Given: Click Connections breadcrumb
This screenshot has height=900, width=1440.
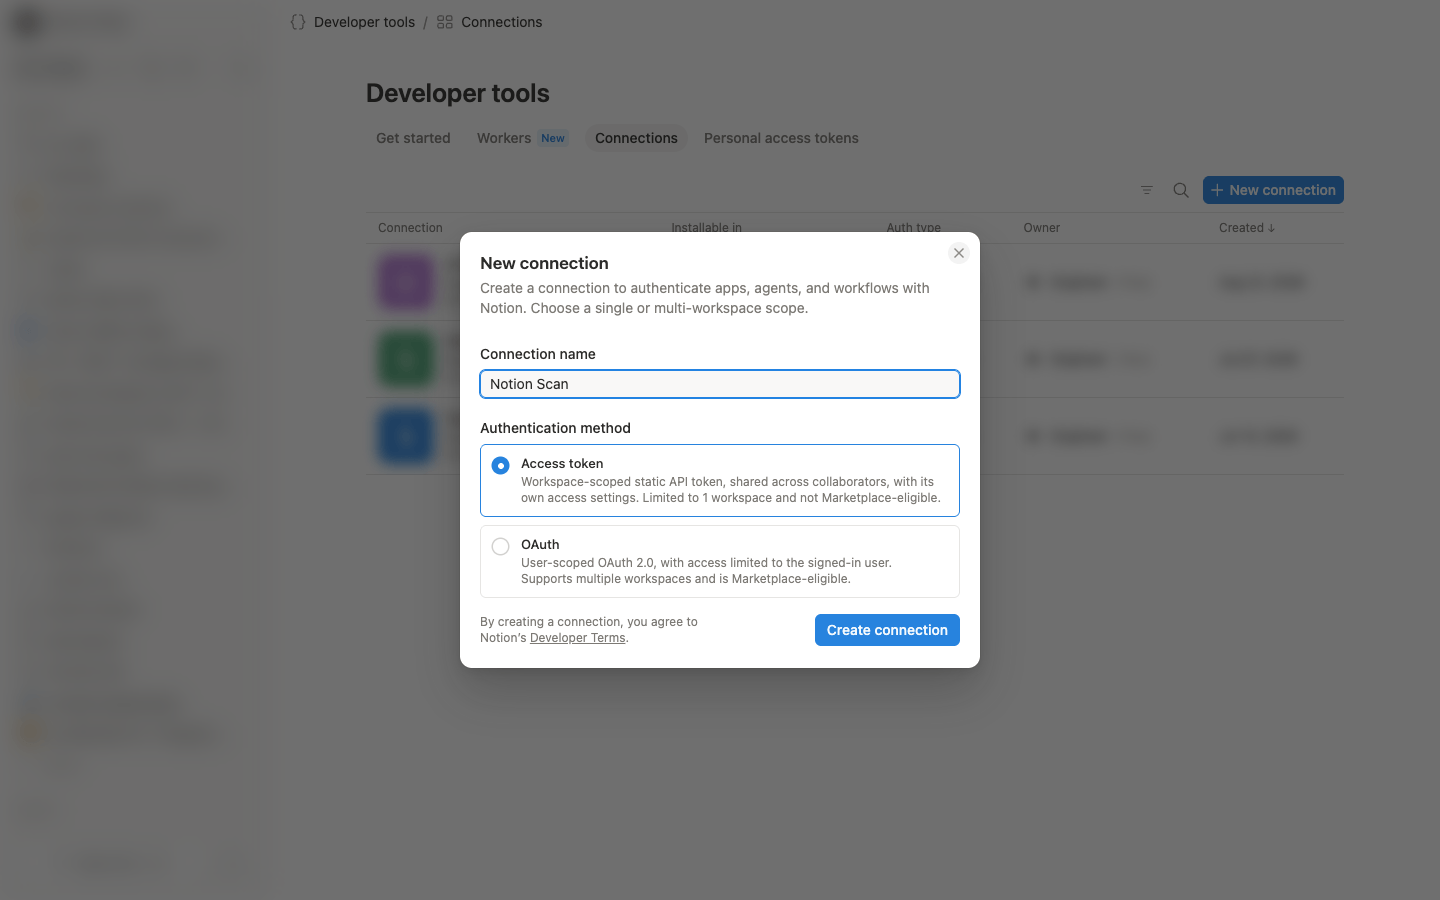Looking at the screenshot, I should 501,22.
